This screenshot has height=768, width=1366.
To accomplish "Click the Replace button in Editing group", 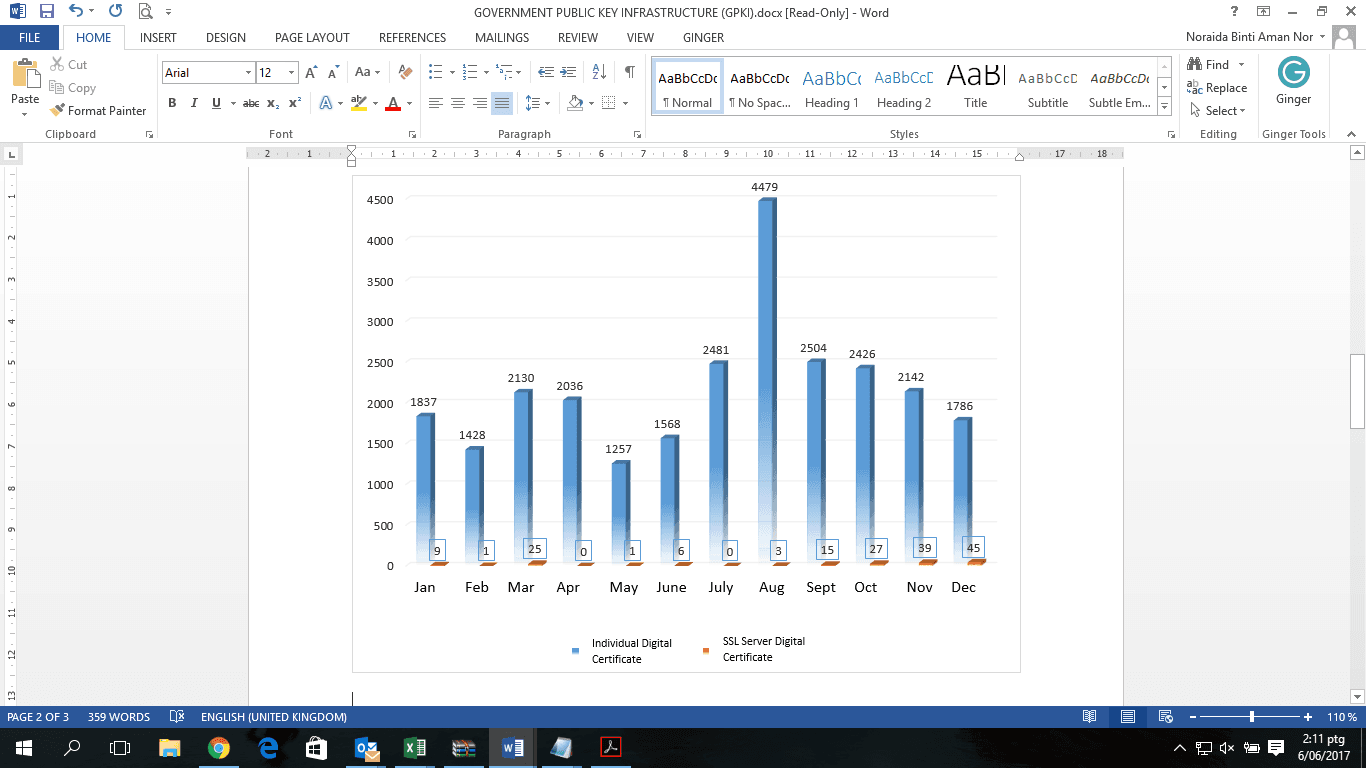I will 1217,88.
